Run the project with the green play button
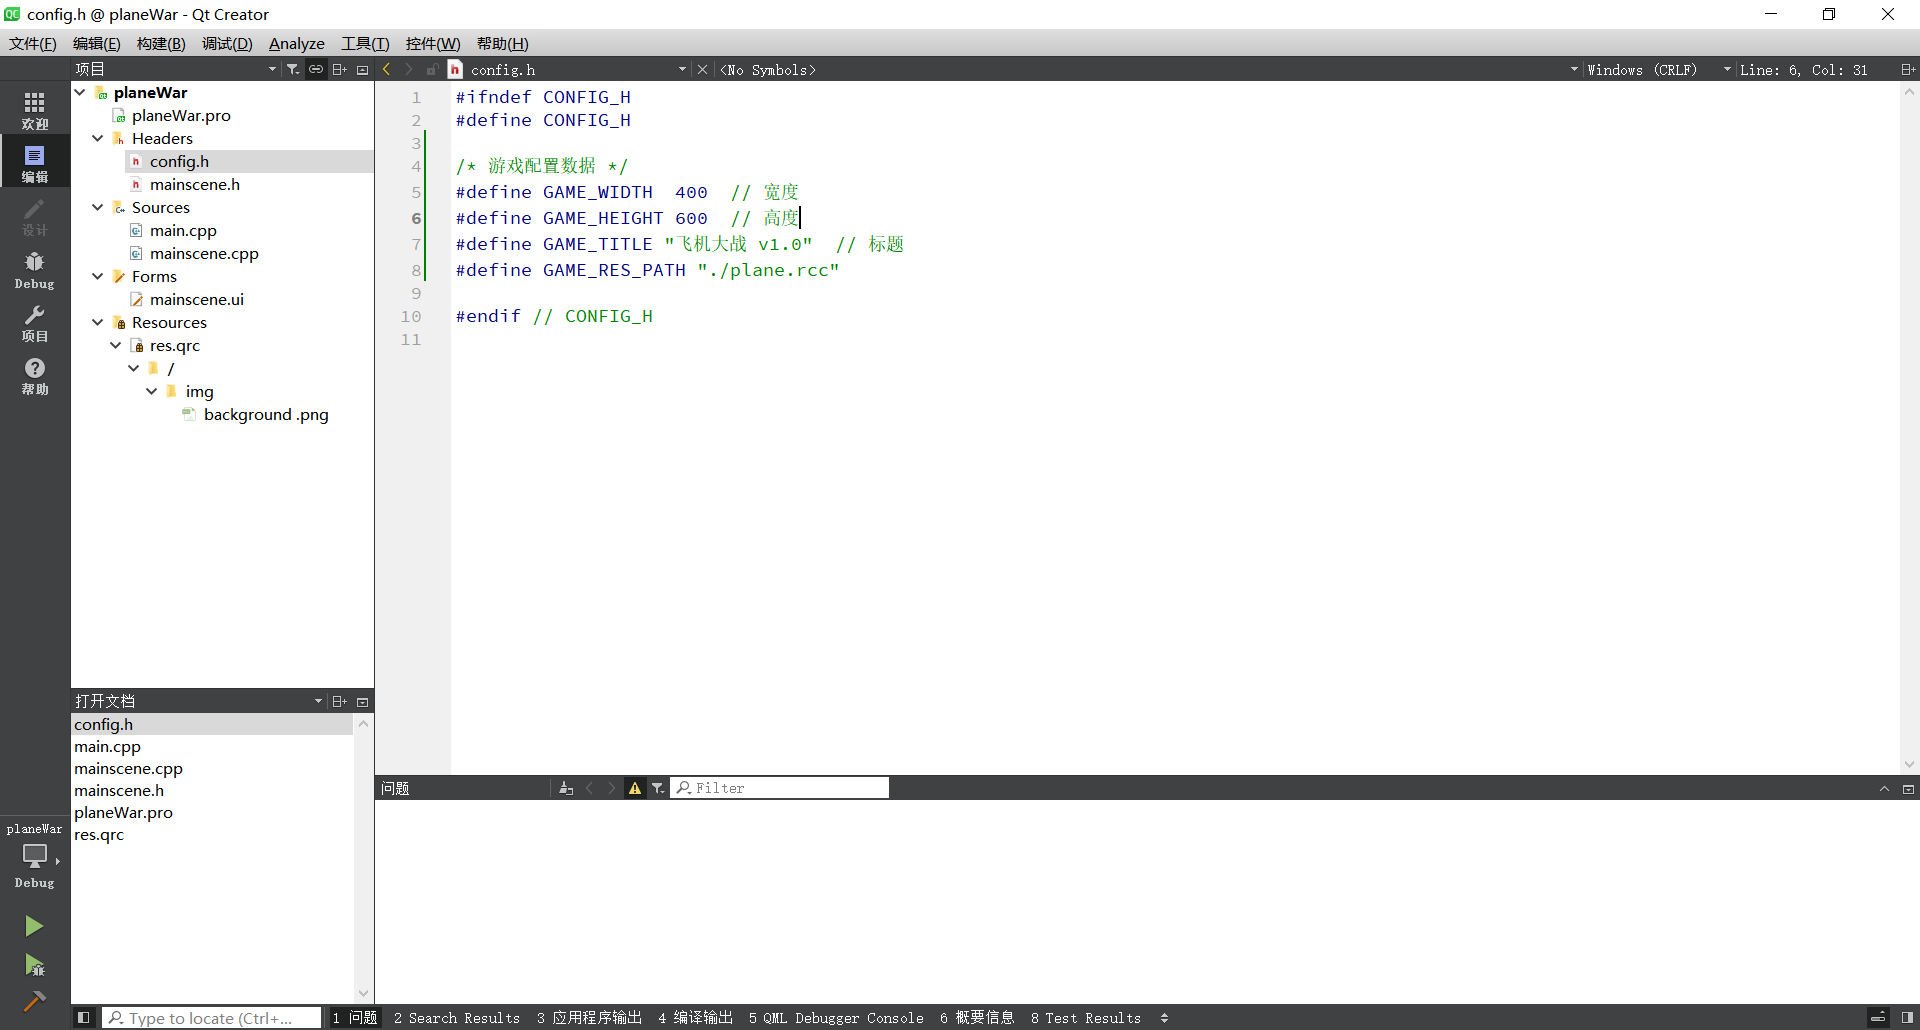The height and width of the screenshot is (1030, 1920). pos(34,926)
